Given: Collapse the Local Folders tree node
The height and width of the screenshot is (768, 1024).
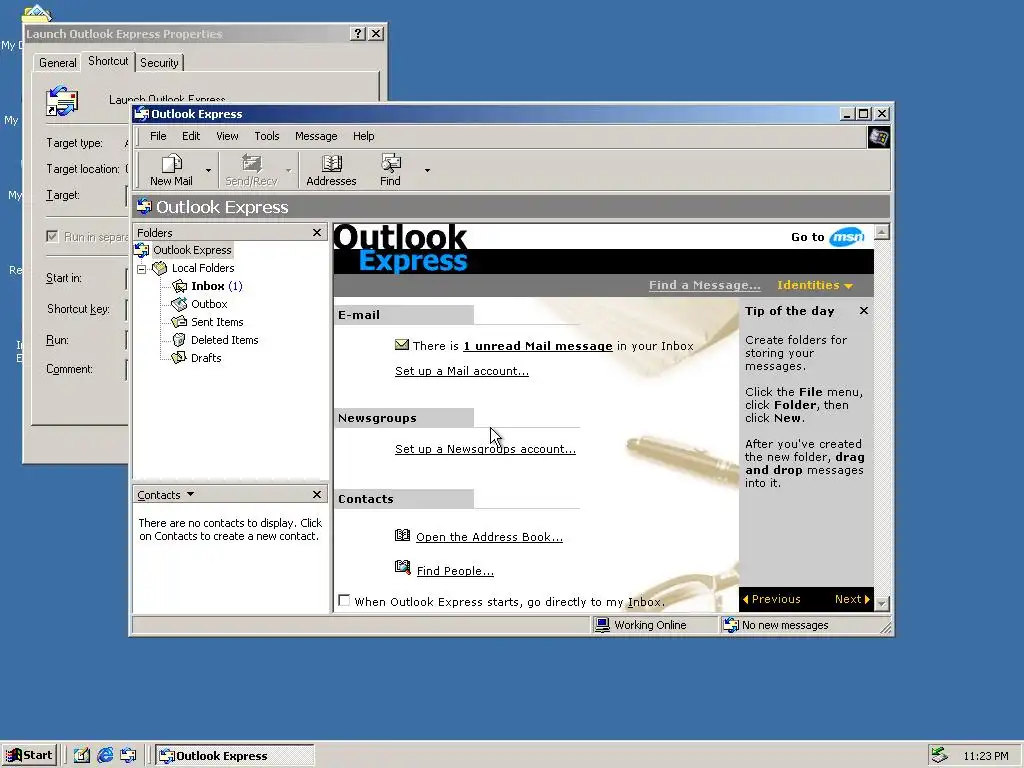Looking at the screenshot, I should [x=142, y=268].
